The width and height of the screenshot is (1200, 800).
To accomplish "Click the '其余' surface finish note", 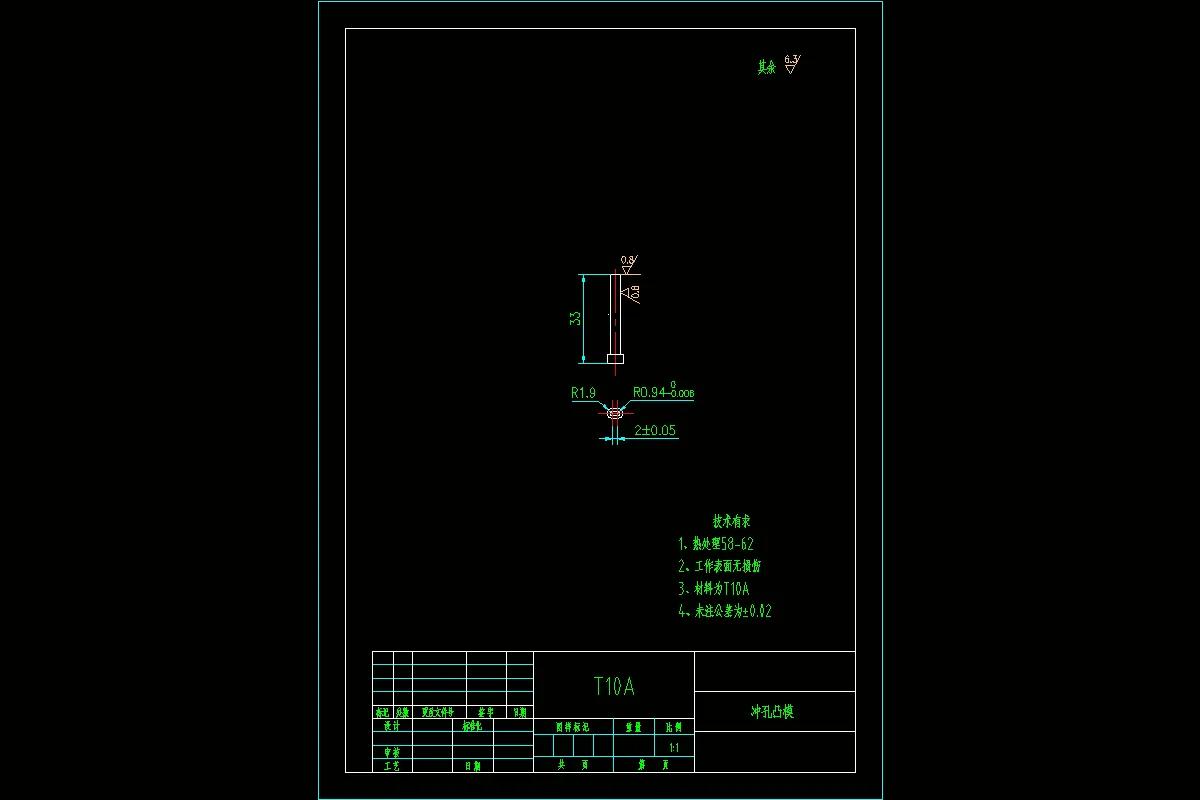I will (767, 68).
